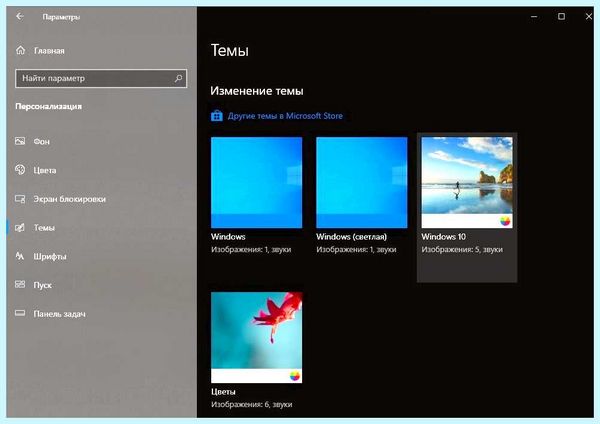Click the Windows (светлая) theme name

[x=351, y=237]
